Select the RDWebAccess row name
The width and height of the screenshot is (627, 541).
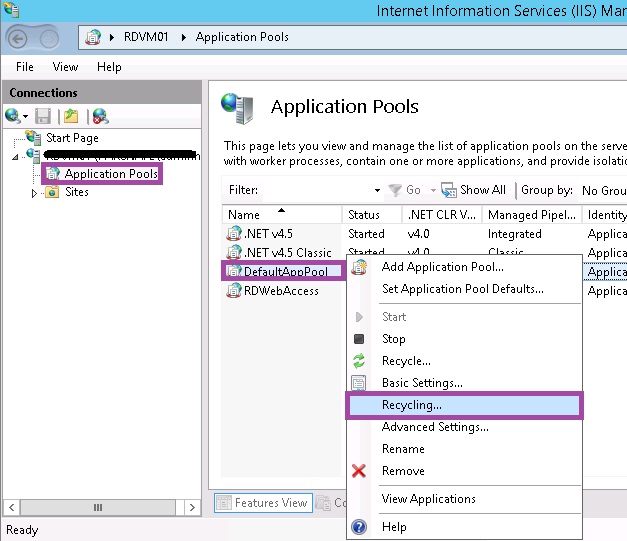281,291
